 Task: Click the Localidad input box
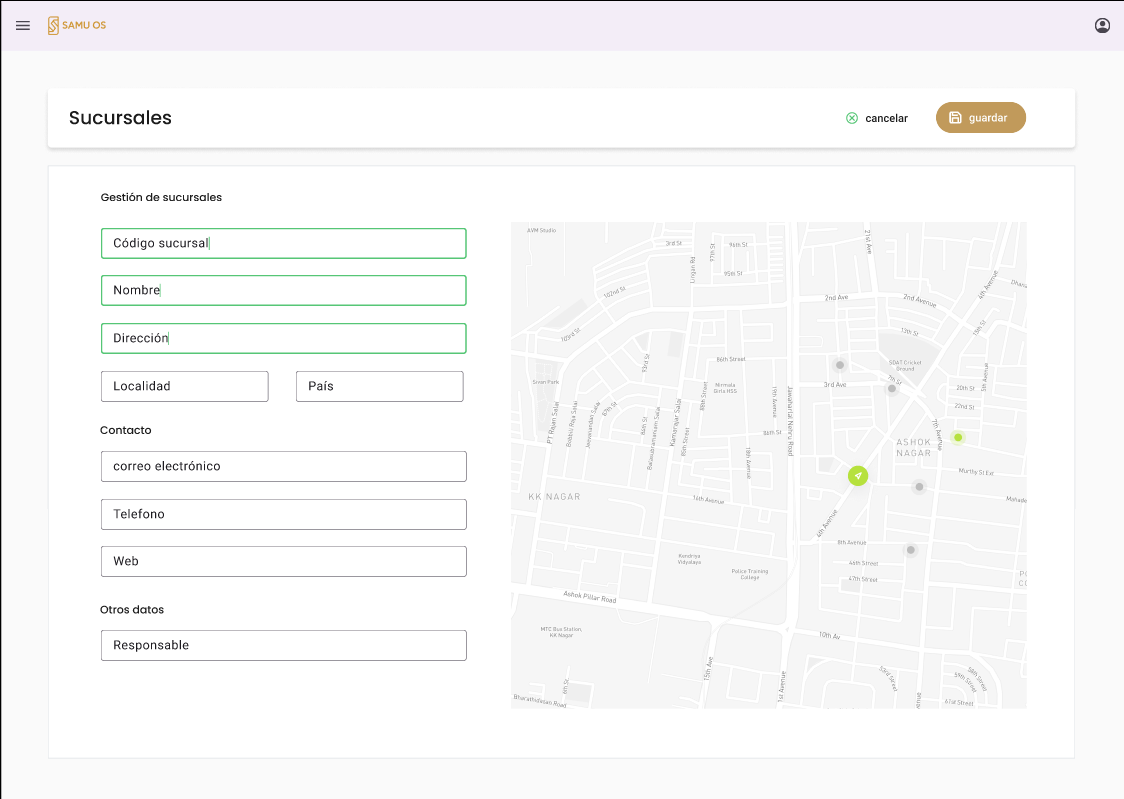tap(184, 386)
